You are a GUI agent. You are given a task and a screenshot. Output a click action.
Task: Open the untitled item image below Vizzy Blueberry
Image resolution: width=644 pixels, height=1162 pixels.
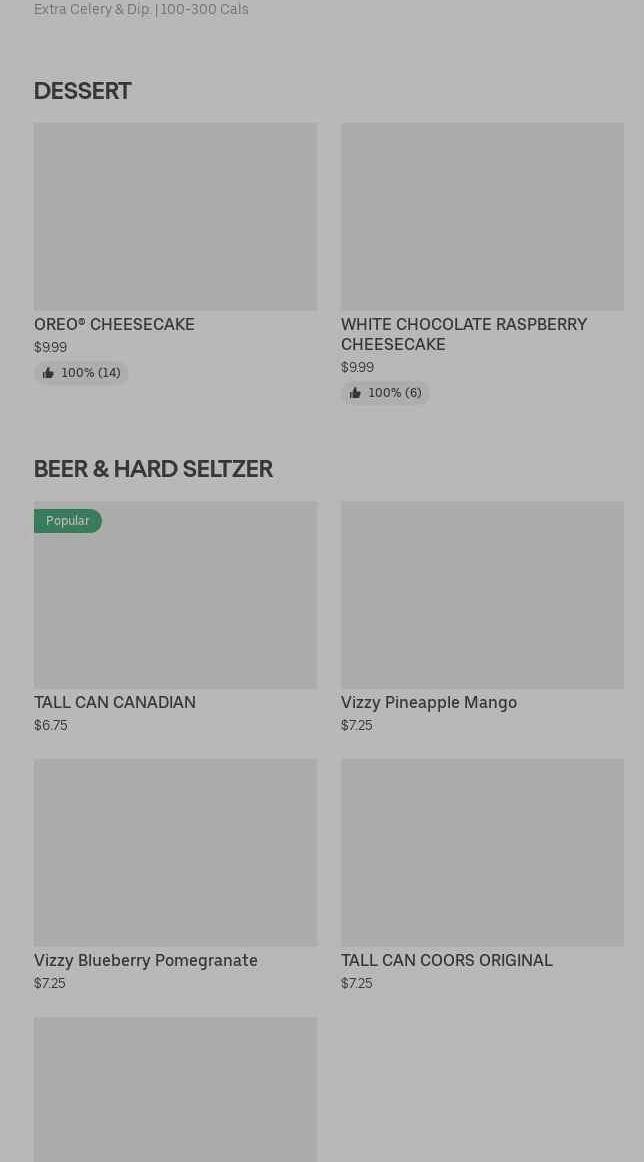pyautogui.click(x=175, y=1088)
